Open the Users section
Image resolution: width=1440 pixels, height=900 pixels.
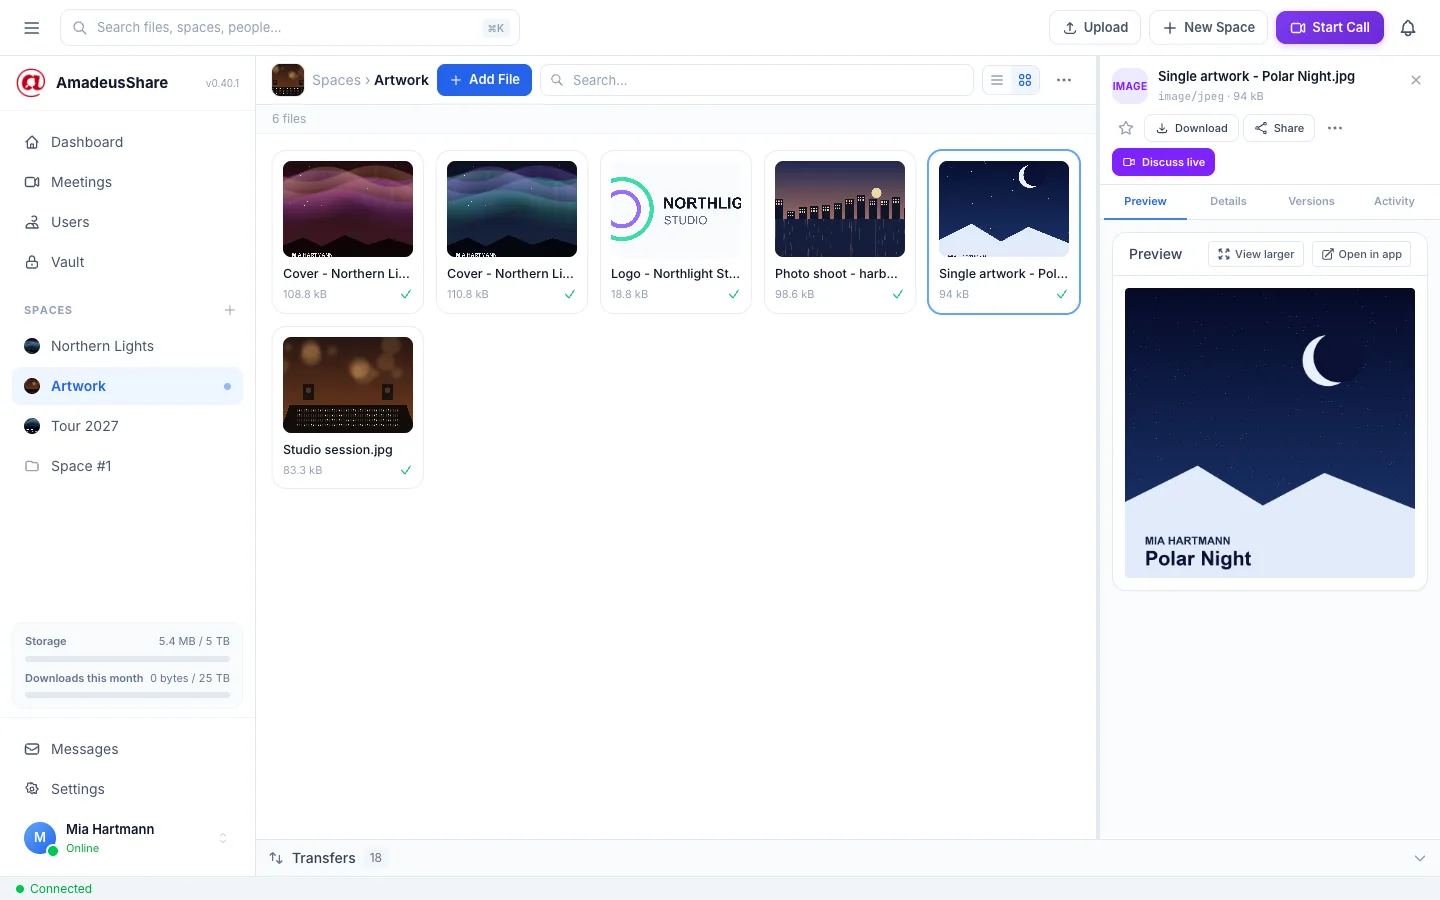[x=128, y=222]
